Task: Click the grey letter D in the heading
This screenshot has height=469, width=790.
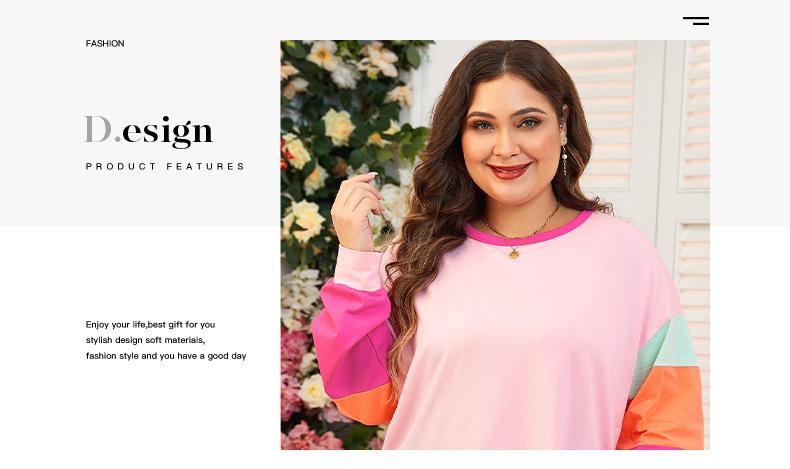Action: pos(98,129)
